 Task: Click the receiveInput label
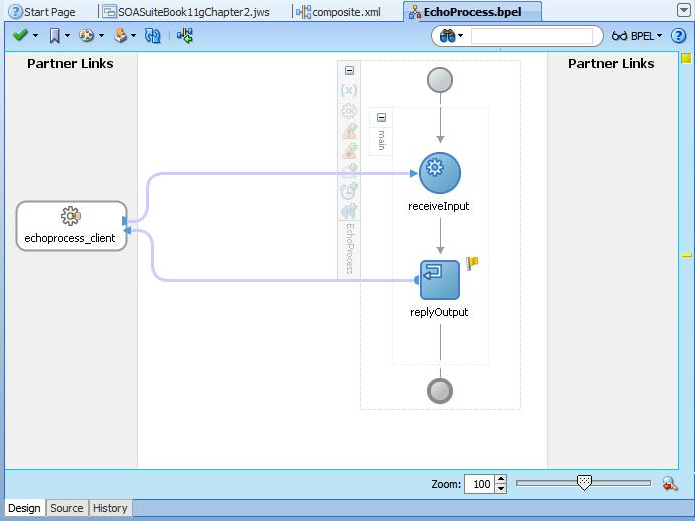438,206
